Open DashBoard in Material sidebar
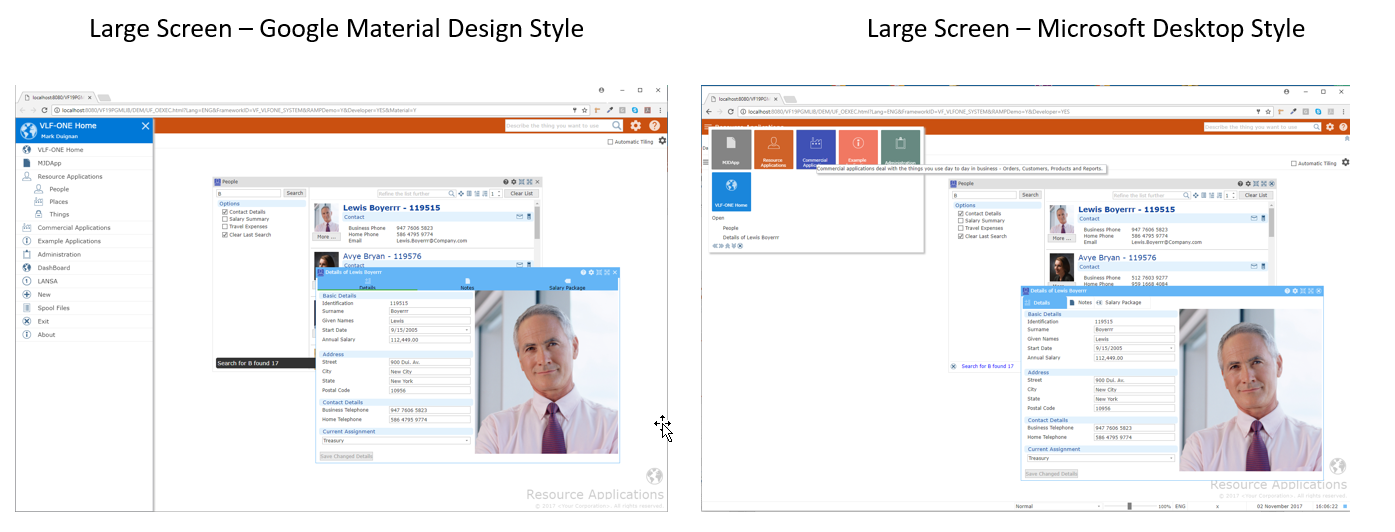1395x532 pixels. click(84, 268)
